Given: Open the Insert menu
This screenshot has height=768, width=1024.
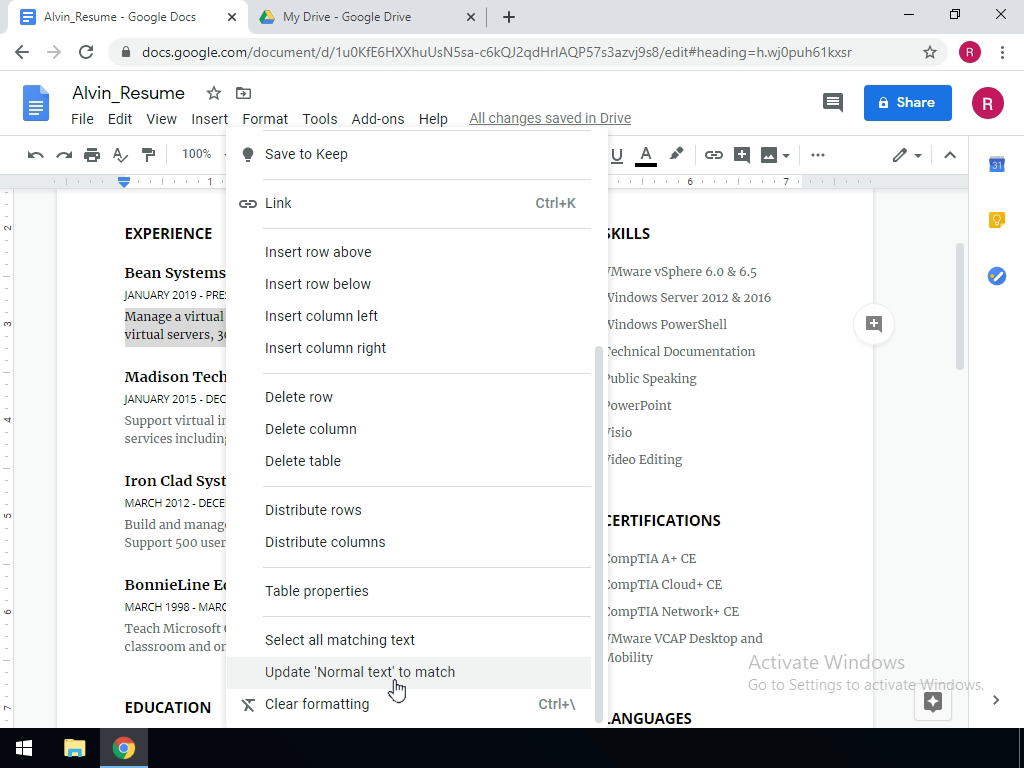Looking at the screenshot, I should click(209, 119).
